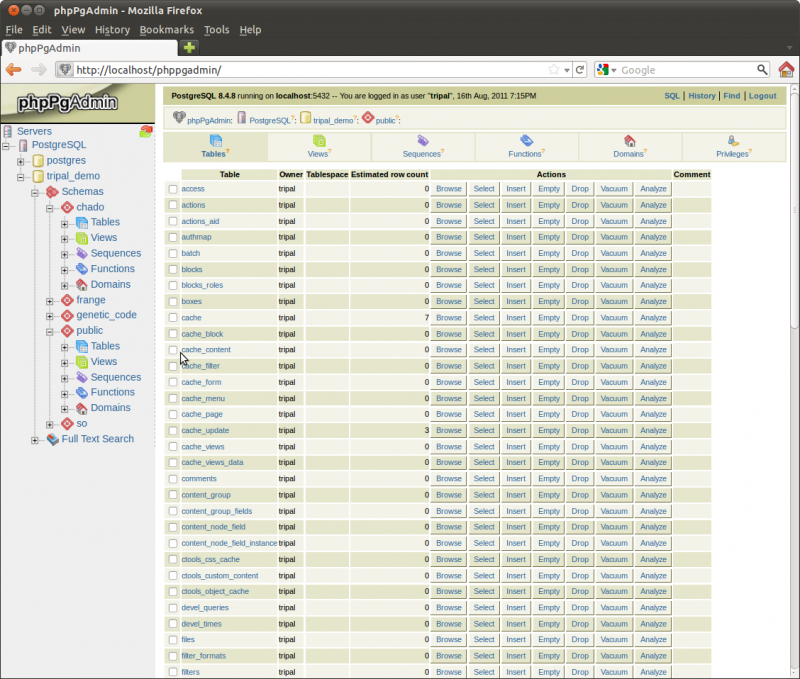
Task: Check the access table checkbox
Action: click(173, 189)
